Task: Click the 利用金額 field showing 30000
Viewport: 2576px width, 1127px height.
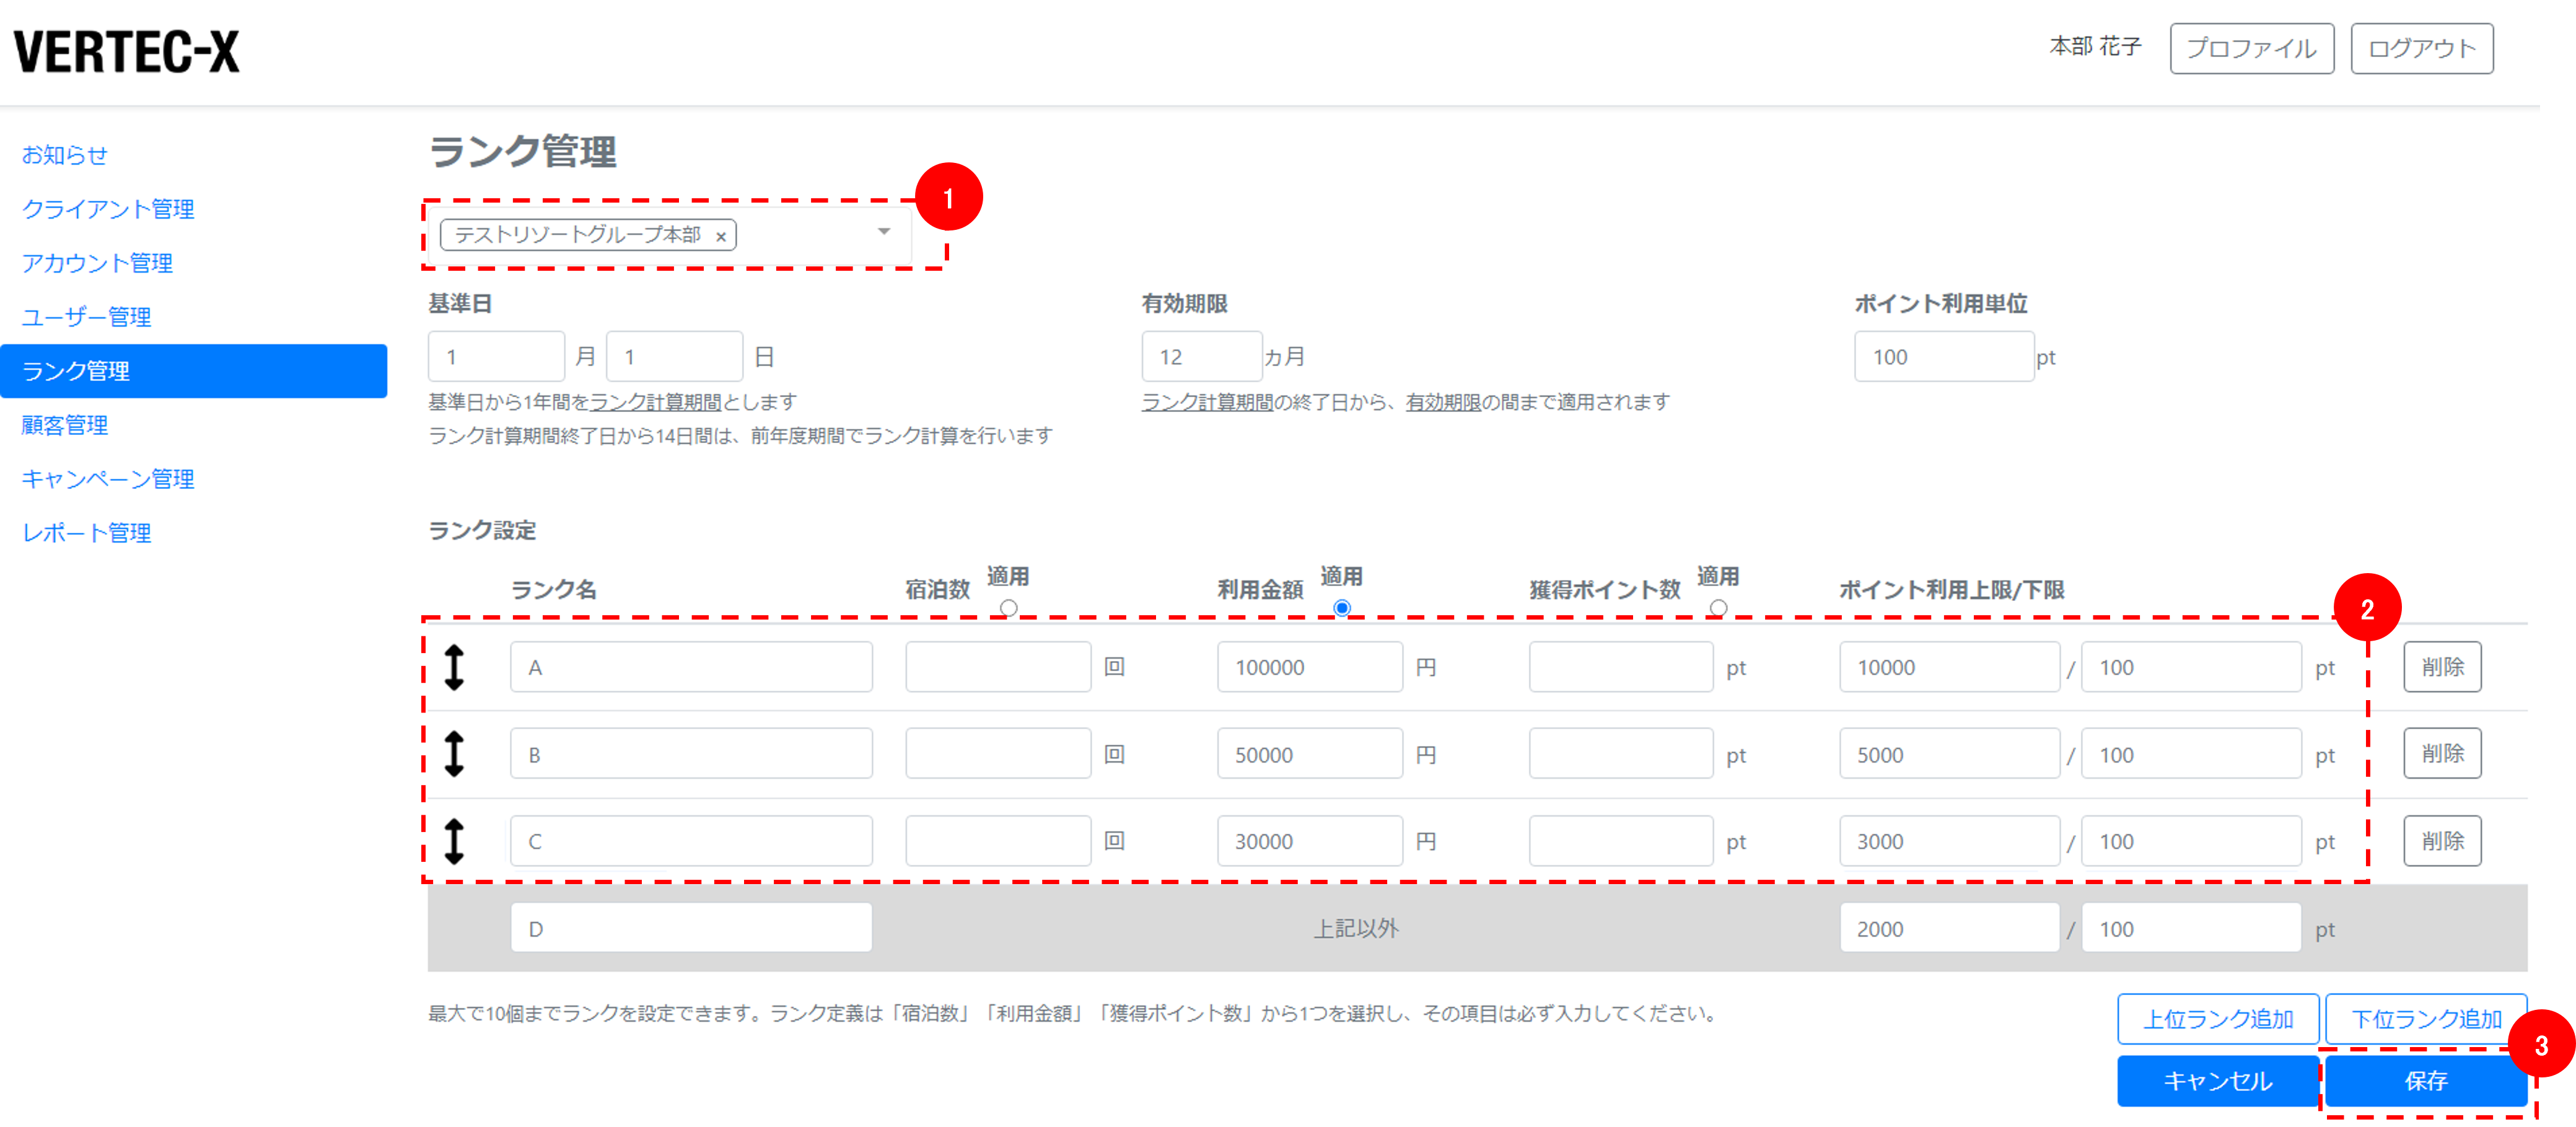Action: [x=1310, y=841]
